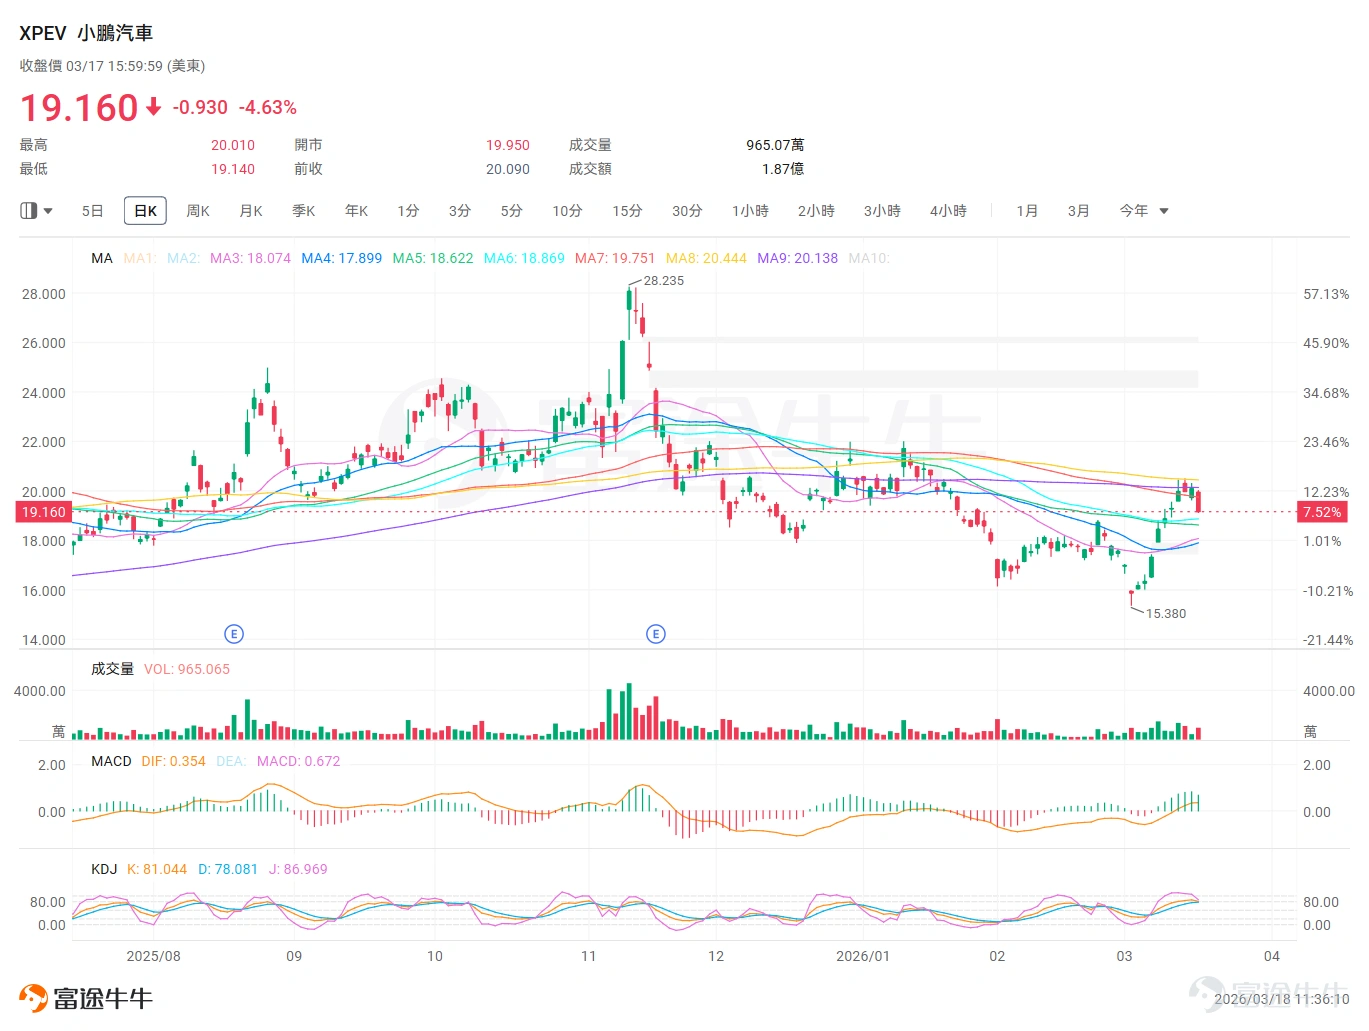Choose the 3月 range
Screen dimensions: 1369x1031
point(1078,211)
